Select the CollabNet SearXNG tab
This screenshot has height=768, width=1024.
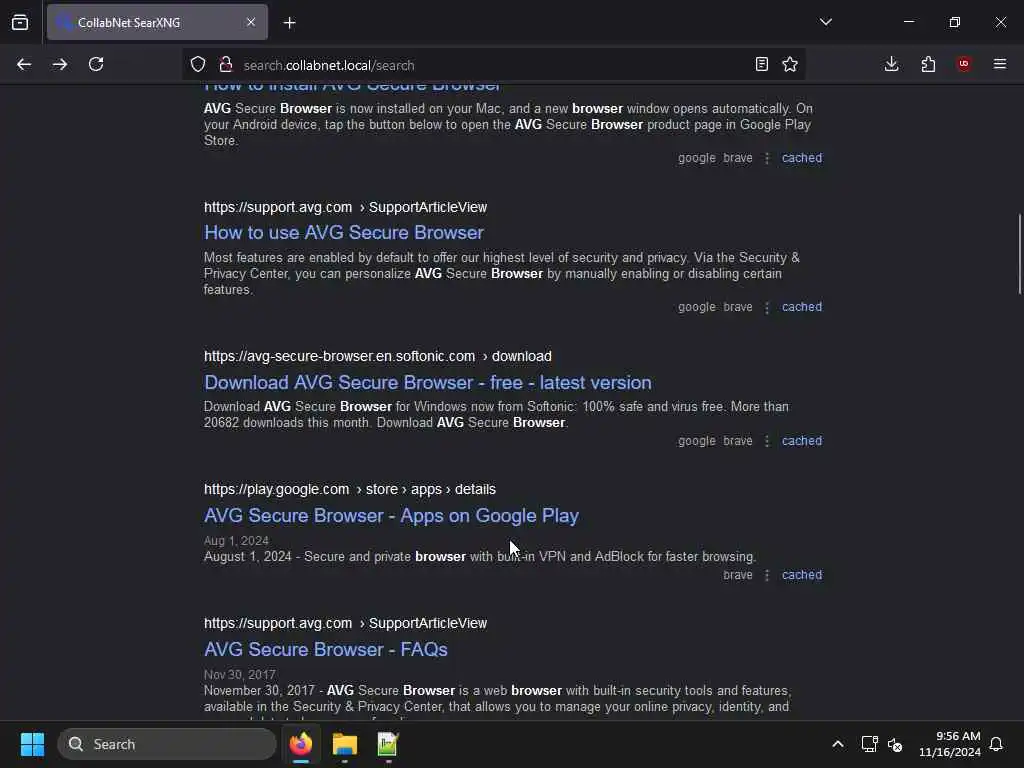(x=157, y=22)
